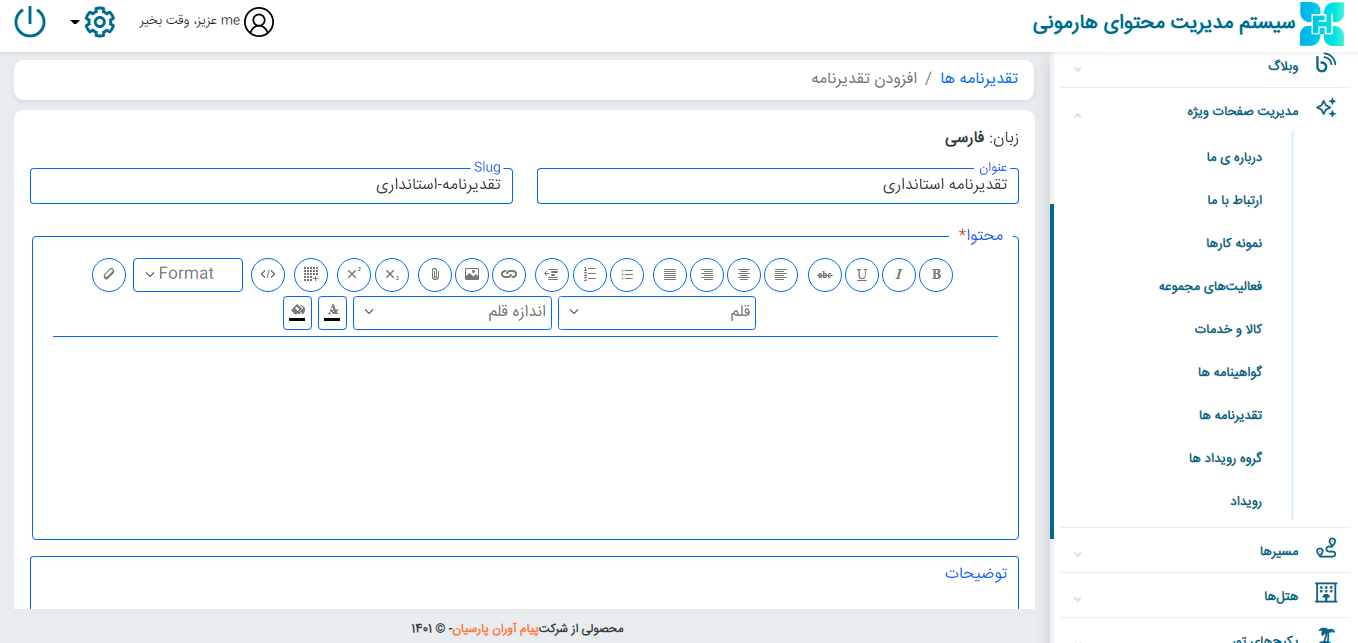
Task: Apply superscript formatting
Action: click(354, 274)
